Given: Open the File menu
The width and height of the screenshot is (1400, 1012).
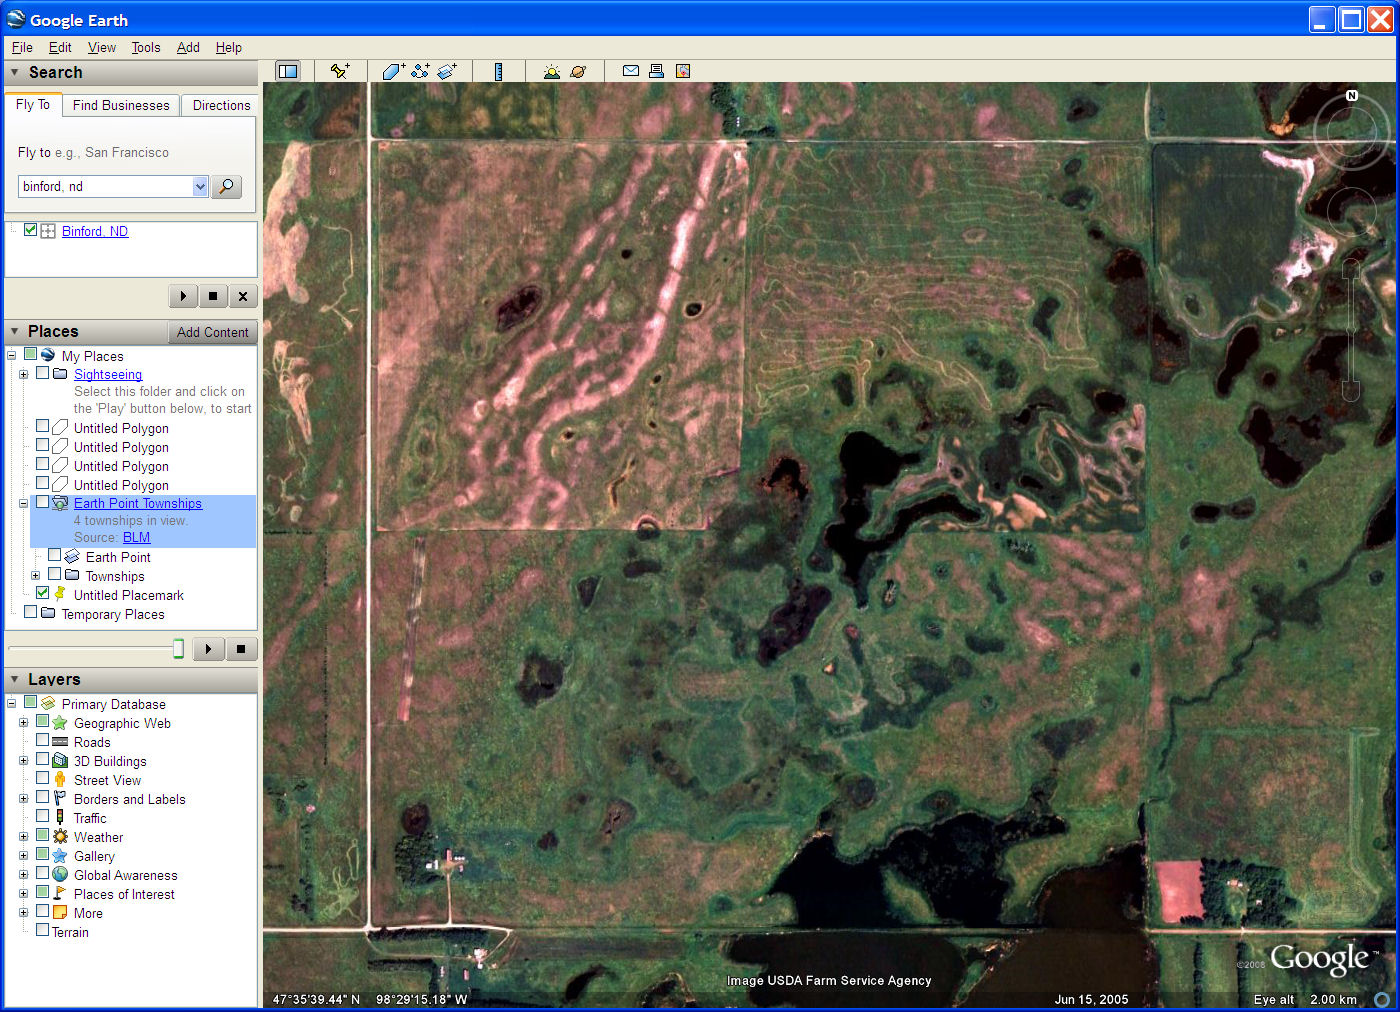Looking at the screenshot, I should tap(22, 47).
